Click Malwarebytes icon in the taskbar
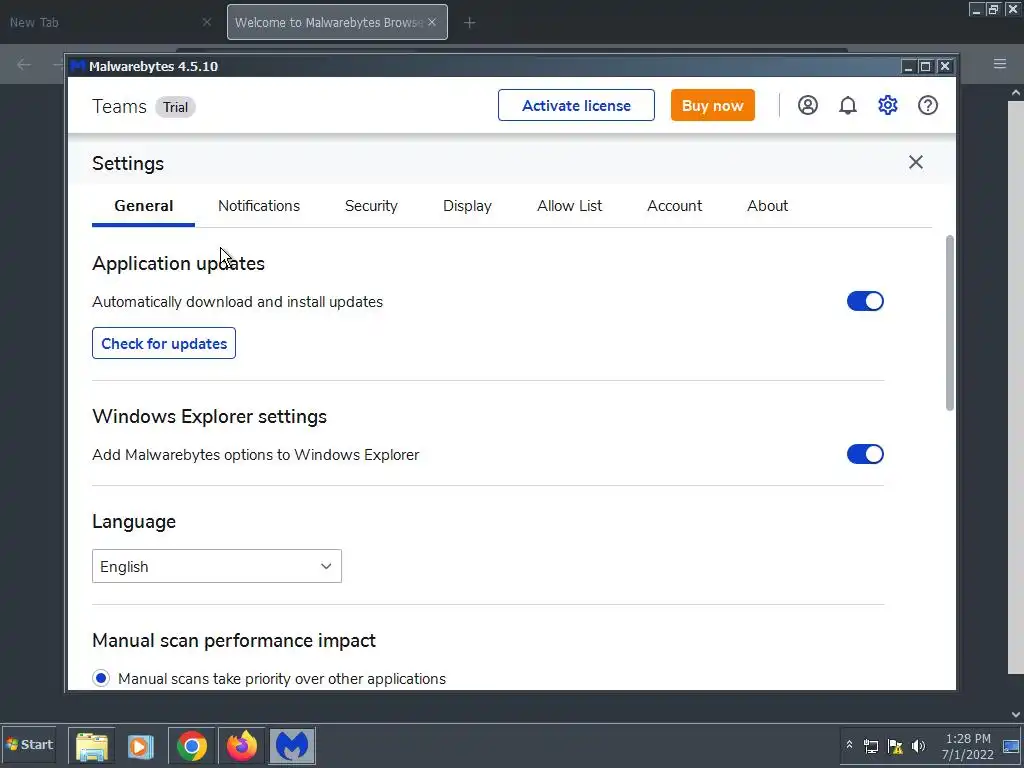Image resolution: width=1024 pixels, height=768 pixels. (x=292, y=745)
